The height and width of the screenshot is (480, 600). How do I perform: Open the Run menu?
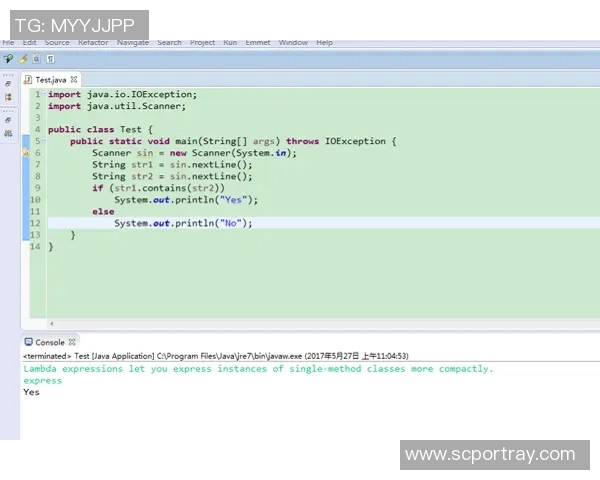230,43
